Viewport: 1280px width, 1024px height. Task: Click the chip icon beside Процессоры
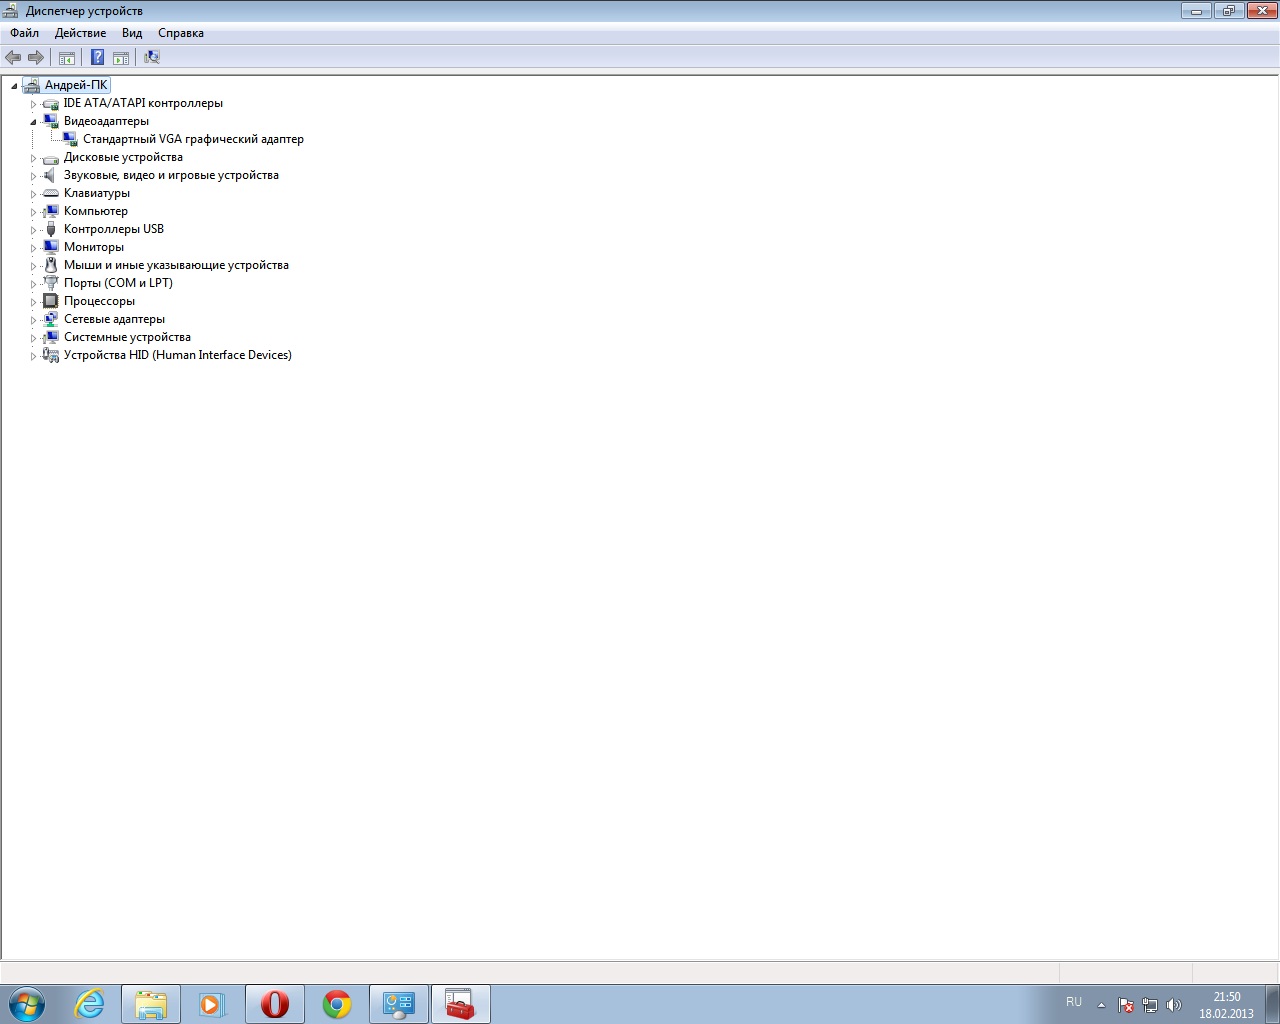[x=51, y=301]
